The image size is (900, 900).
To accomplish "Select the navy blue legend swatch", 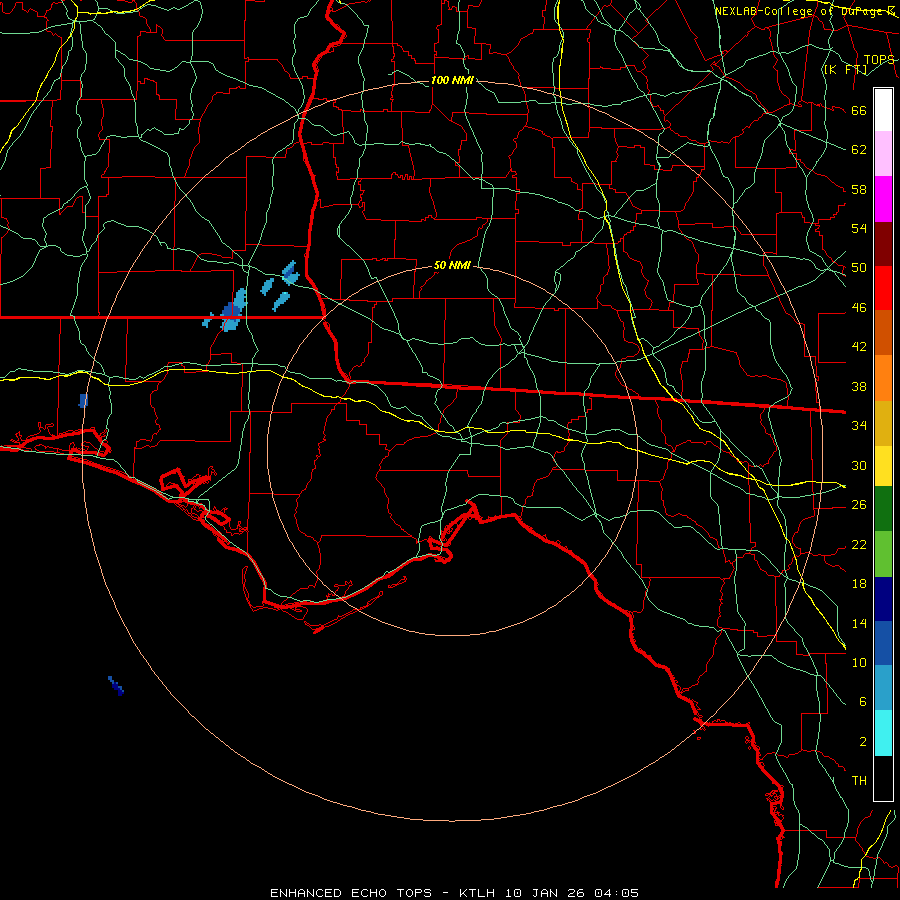I will [x=883, y=599].
